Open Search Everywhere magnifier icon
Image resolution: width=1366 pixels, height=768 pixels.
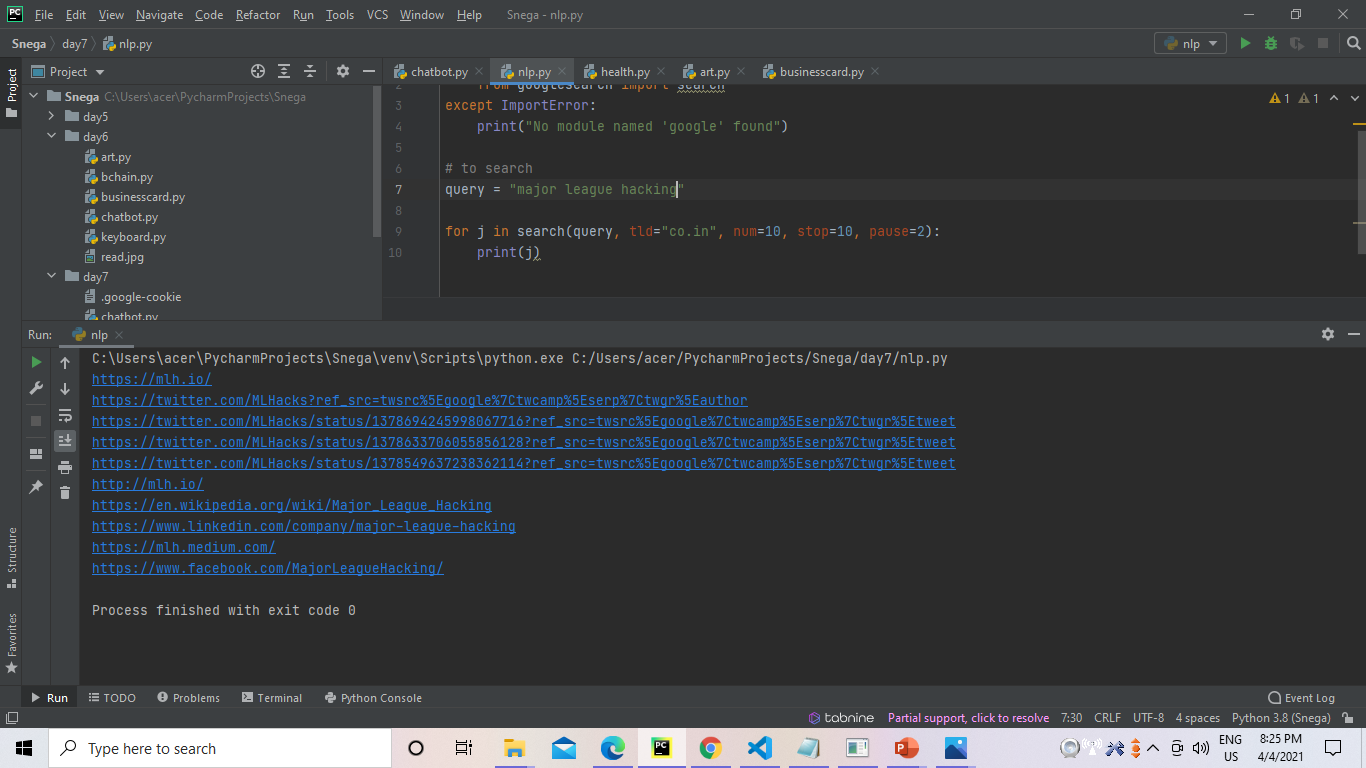pyautogui.click(x=1353, y=44)
